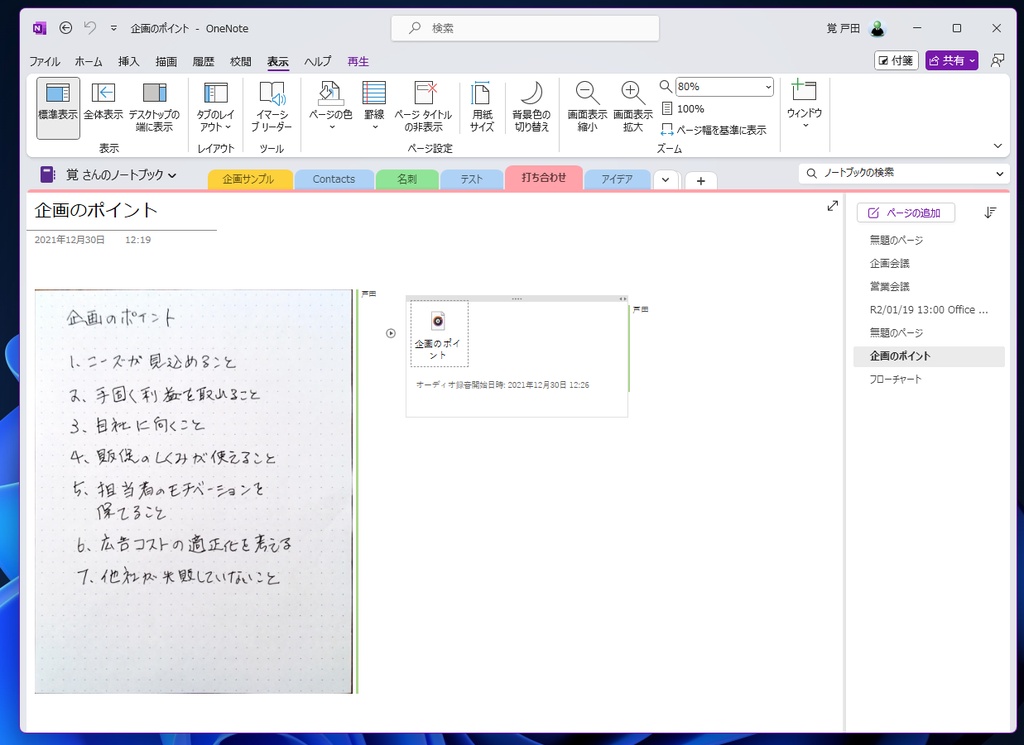Click the OneNote app icon in title bar
1024x745 pixels.
click(x=39, y=28)
